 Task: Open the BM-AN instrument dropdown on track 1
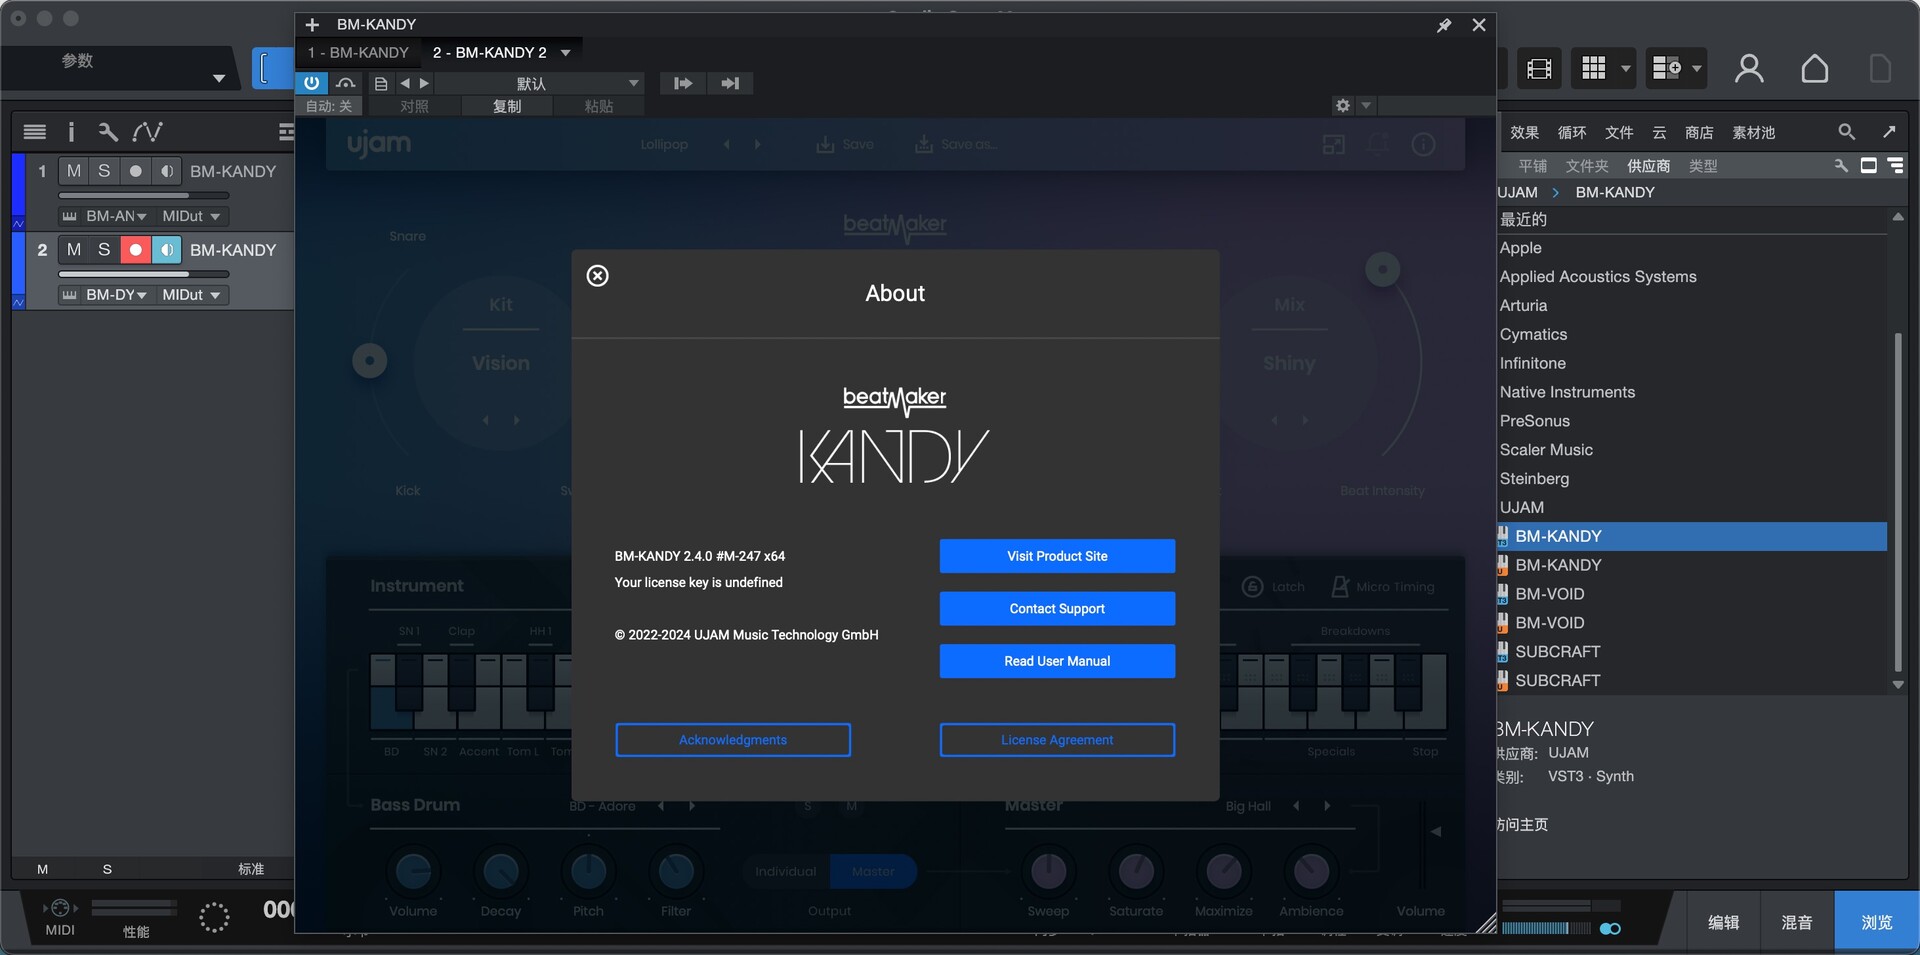tap(104, 216)
